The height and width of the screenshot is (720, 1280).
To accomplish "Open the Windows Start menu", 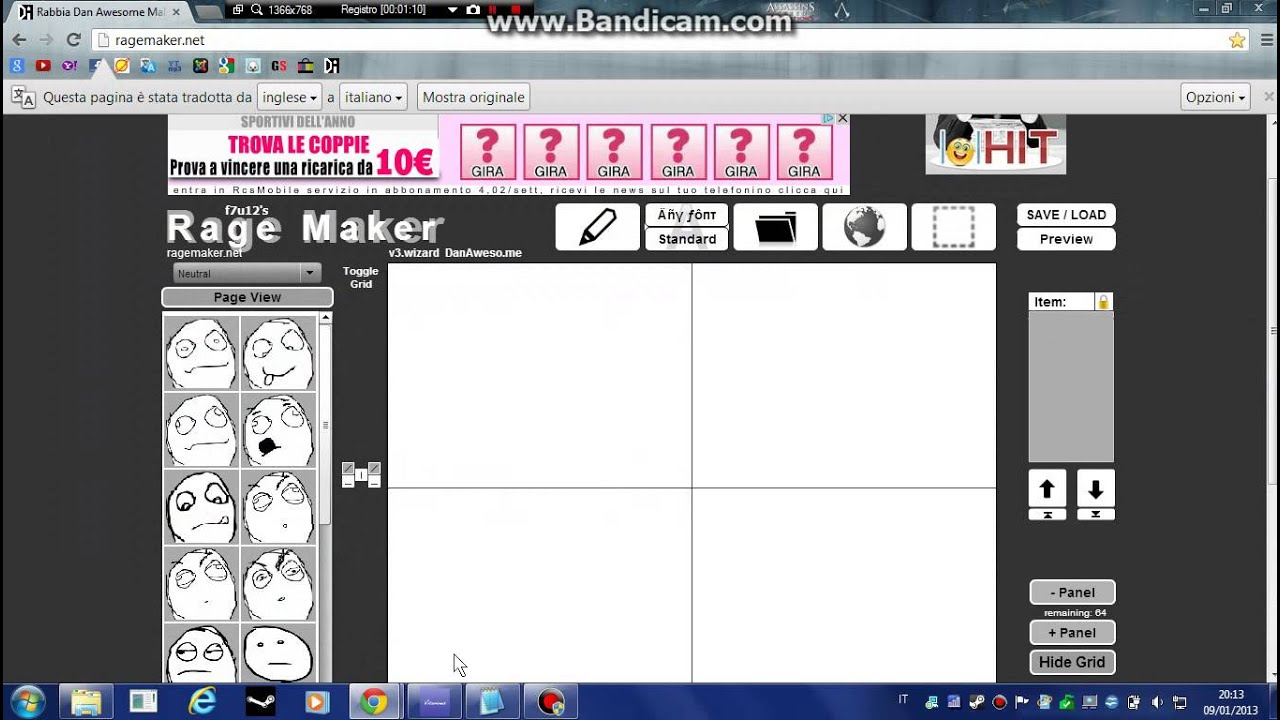I will click(x=27, y=701).
